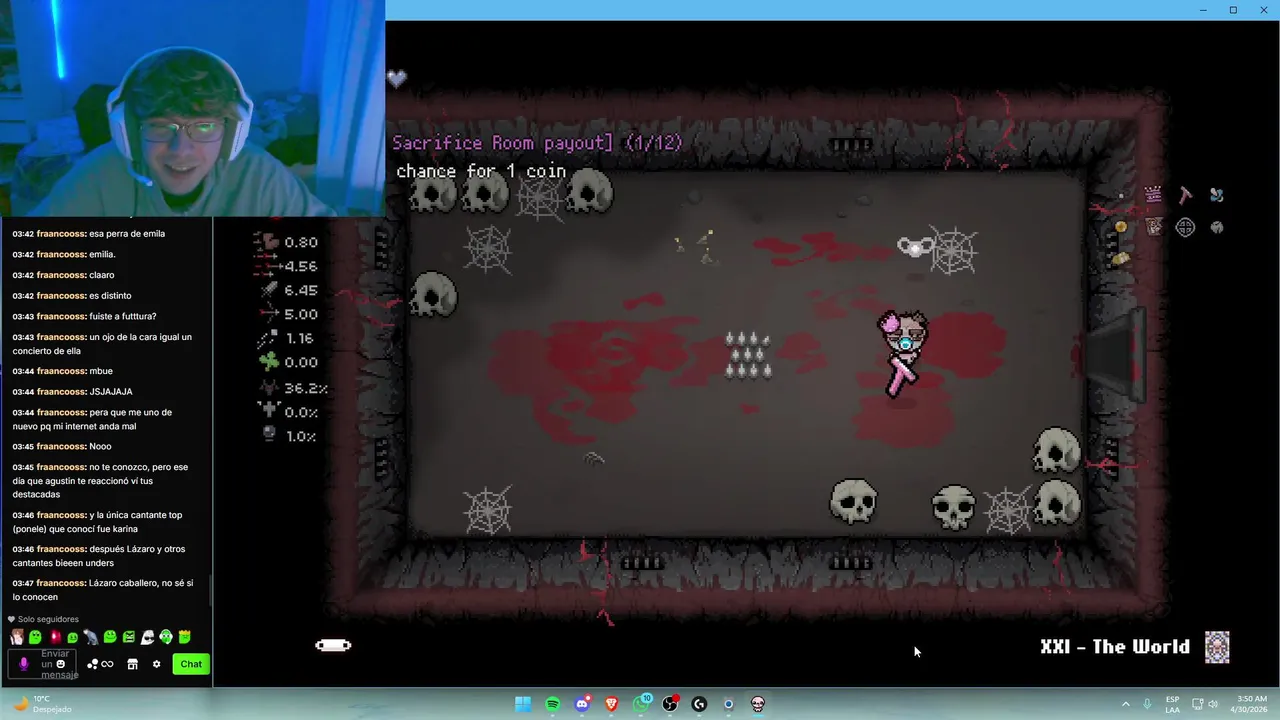Click the luck clover stat value 0.00
Image resolution: width=1280 pixels, height=720 pixels.
click(301, 362)
